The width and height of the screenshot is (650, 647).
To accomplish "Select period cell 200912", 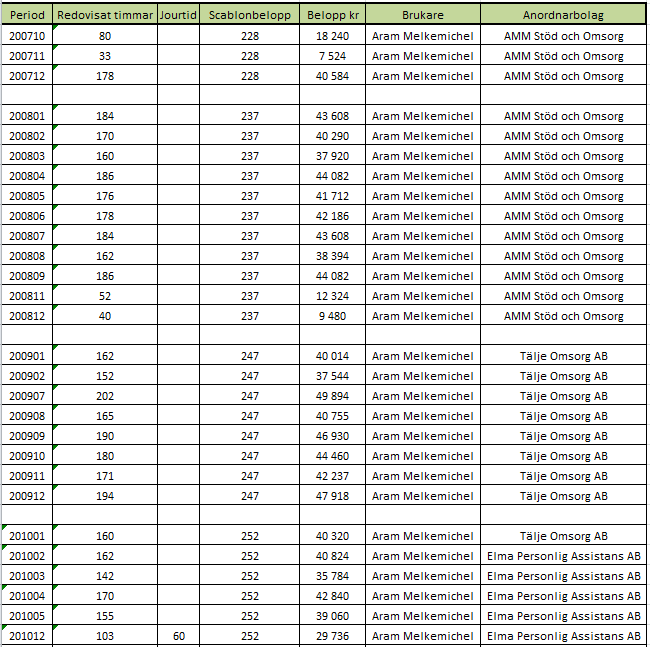I will point(27,496).
